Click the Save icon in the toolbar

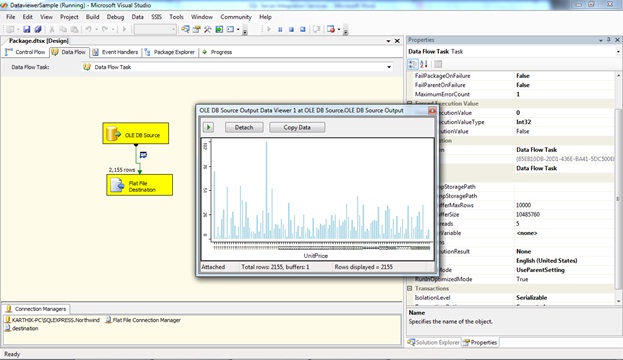[27, 29]
